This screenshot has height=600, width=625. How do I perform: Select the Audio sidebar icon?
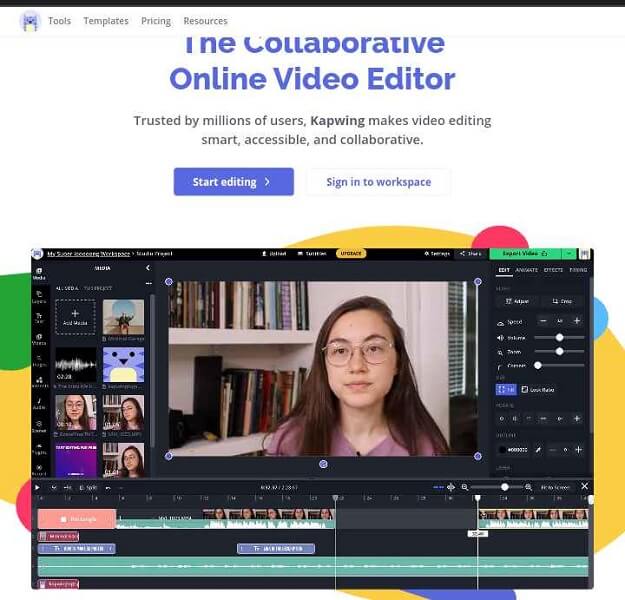[39, 403]
